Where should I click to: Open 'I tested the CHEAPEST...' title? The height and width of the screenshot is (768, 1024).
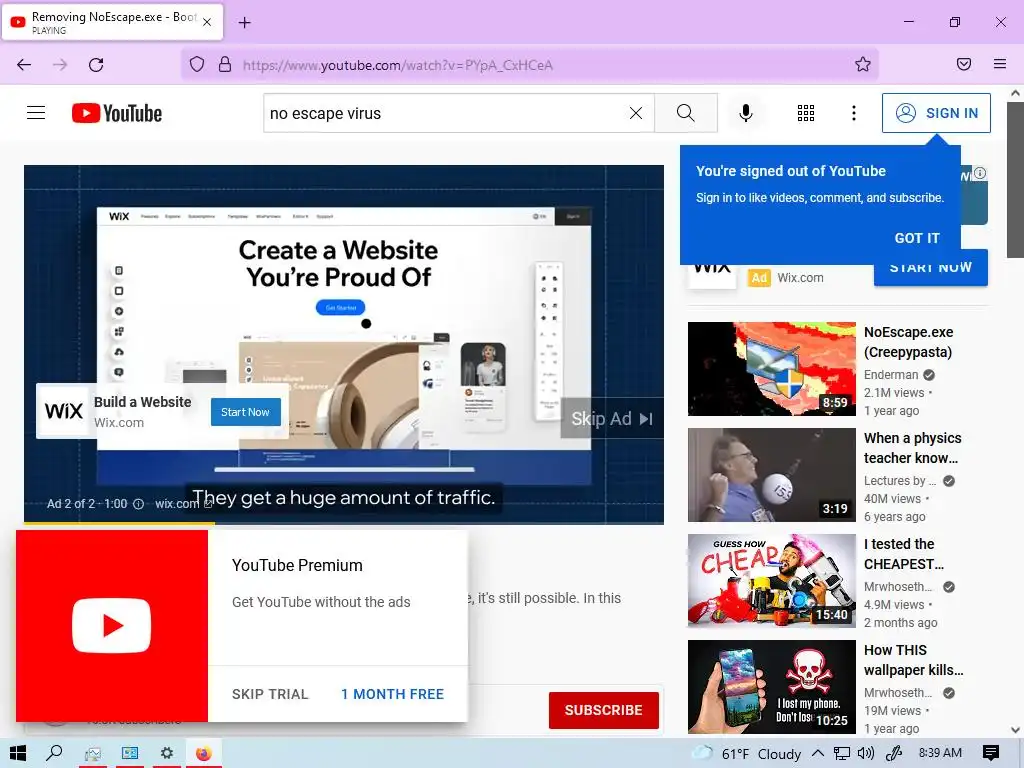(903, 554)
